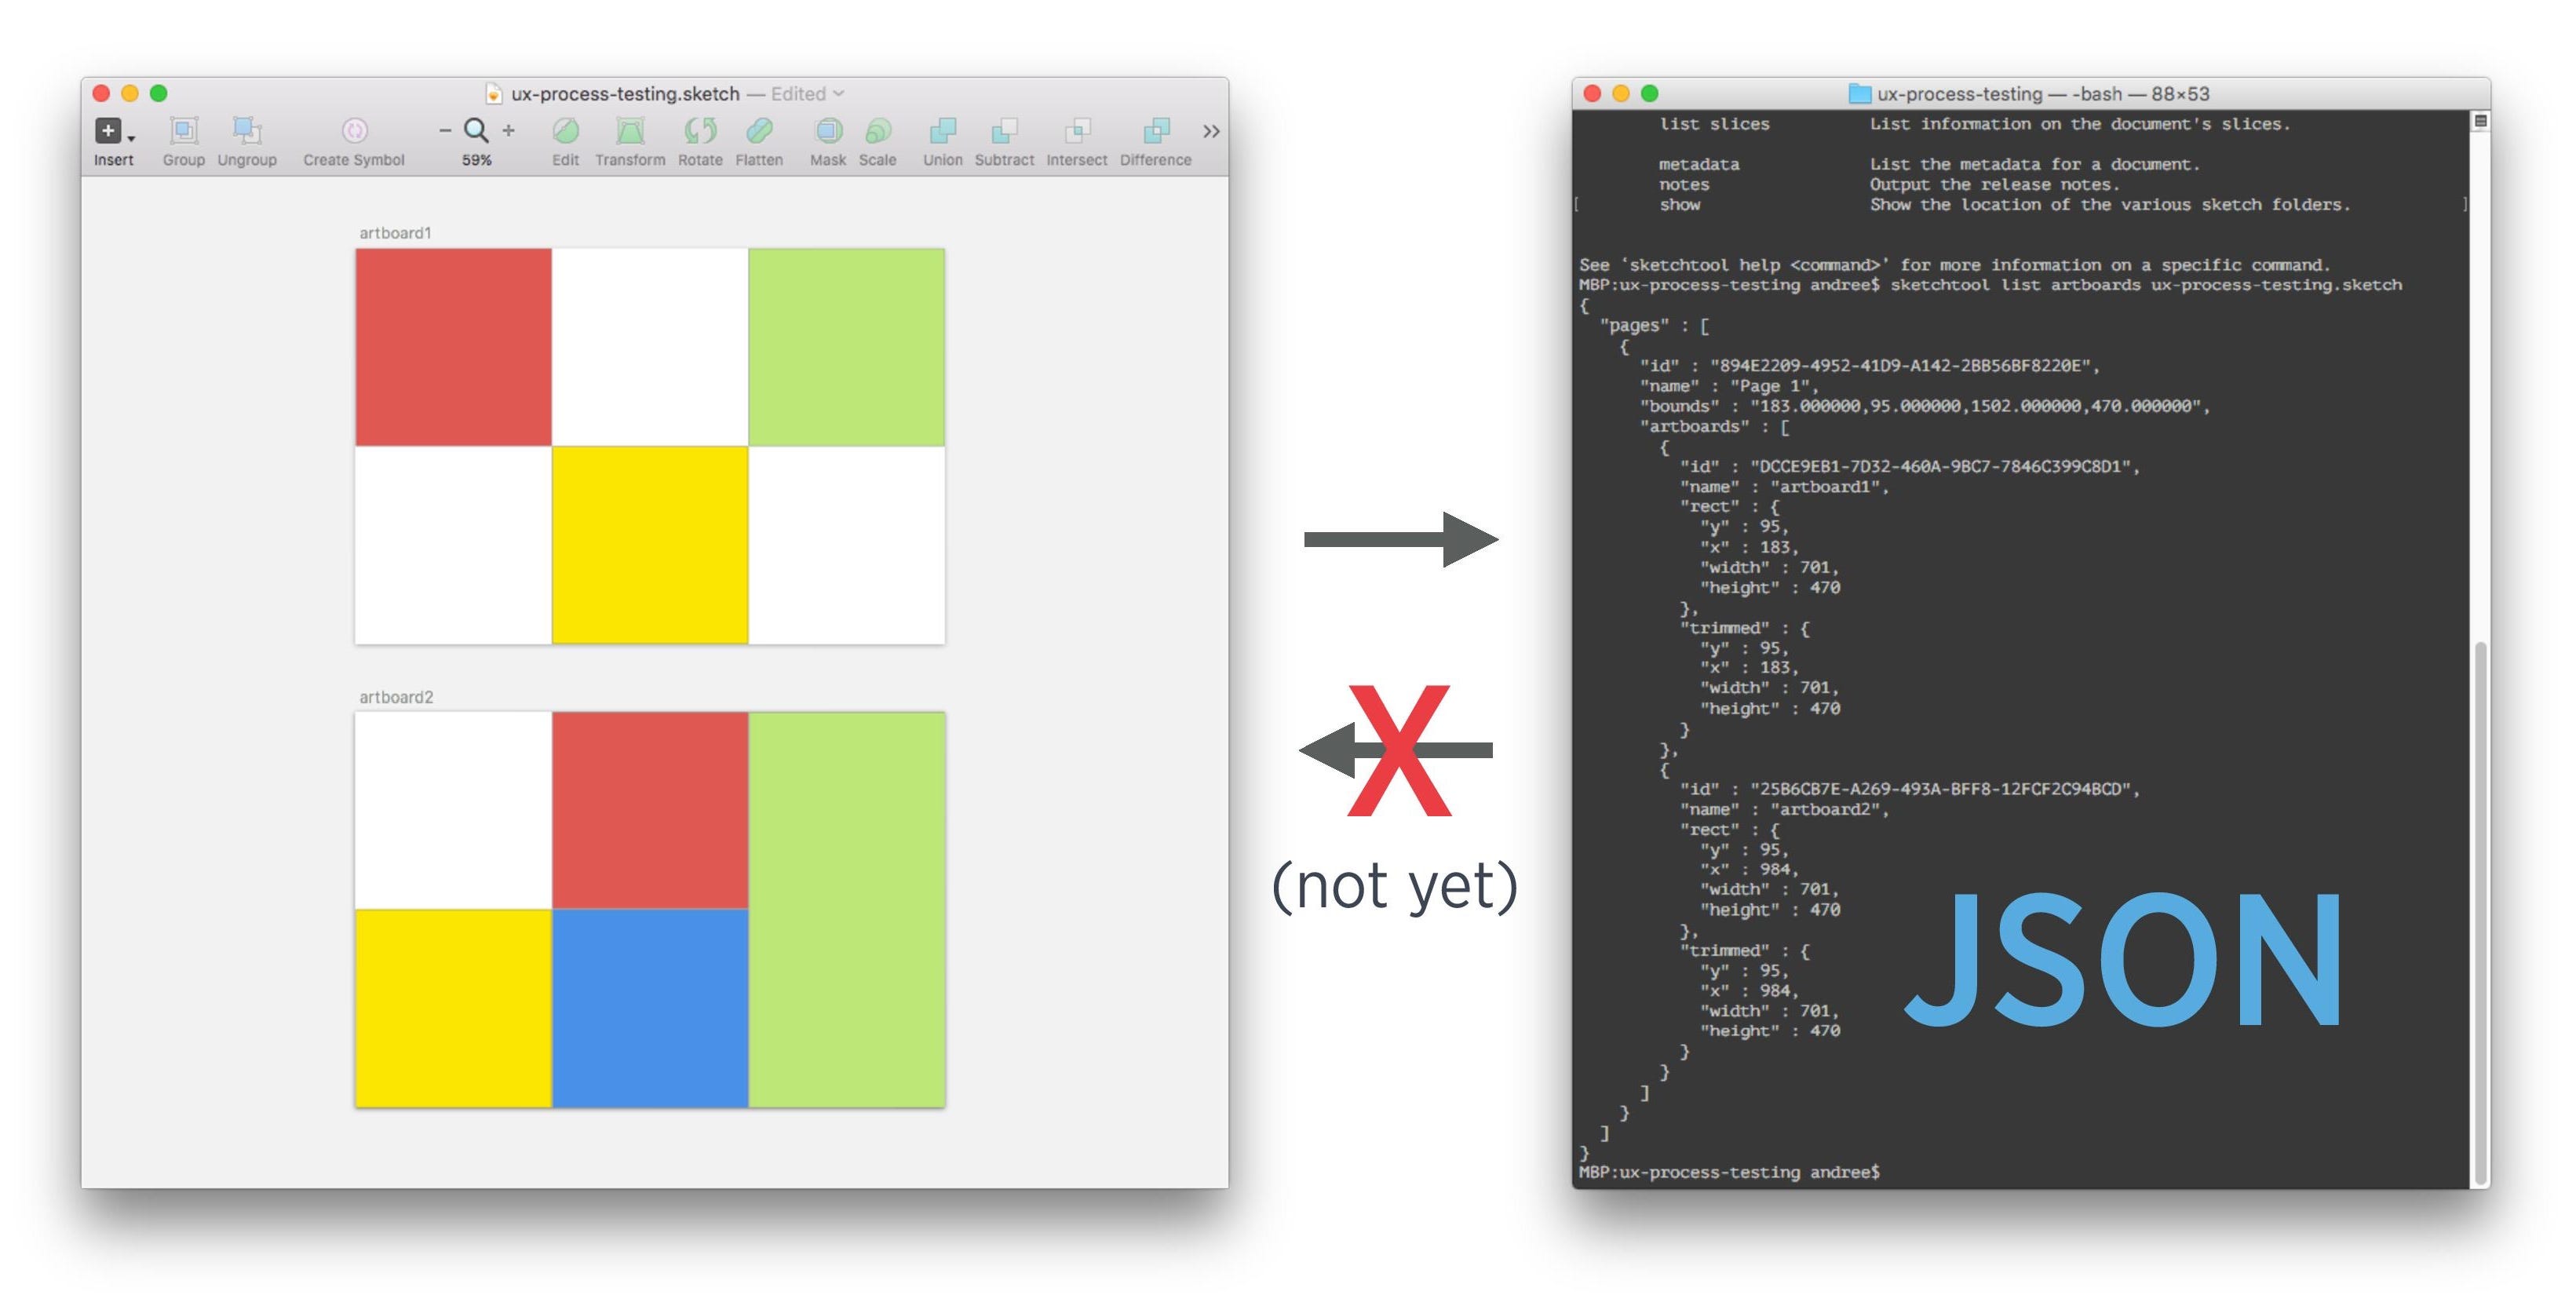Click the Transform toolbar item
Viewport: 2576px width, 1295px height.
click(x=632, y=131)
